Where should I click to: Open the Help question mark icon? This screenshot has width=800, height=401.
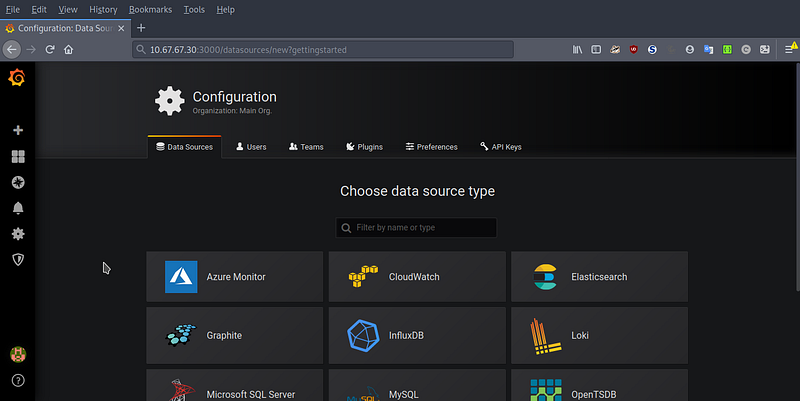18,381
